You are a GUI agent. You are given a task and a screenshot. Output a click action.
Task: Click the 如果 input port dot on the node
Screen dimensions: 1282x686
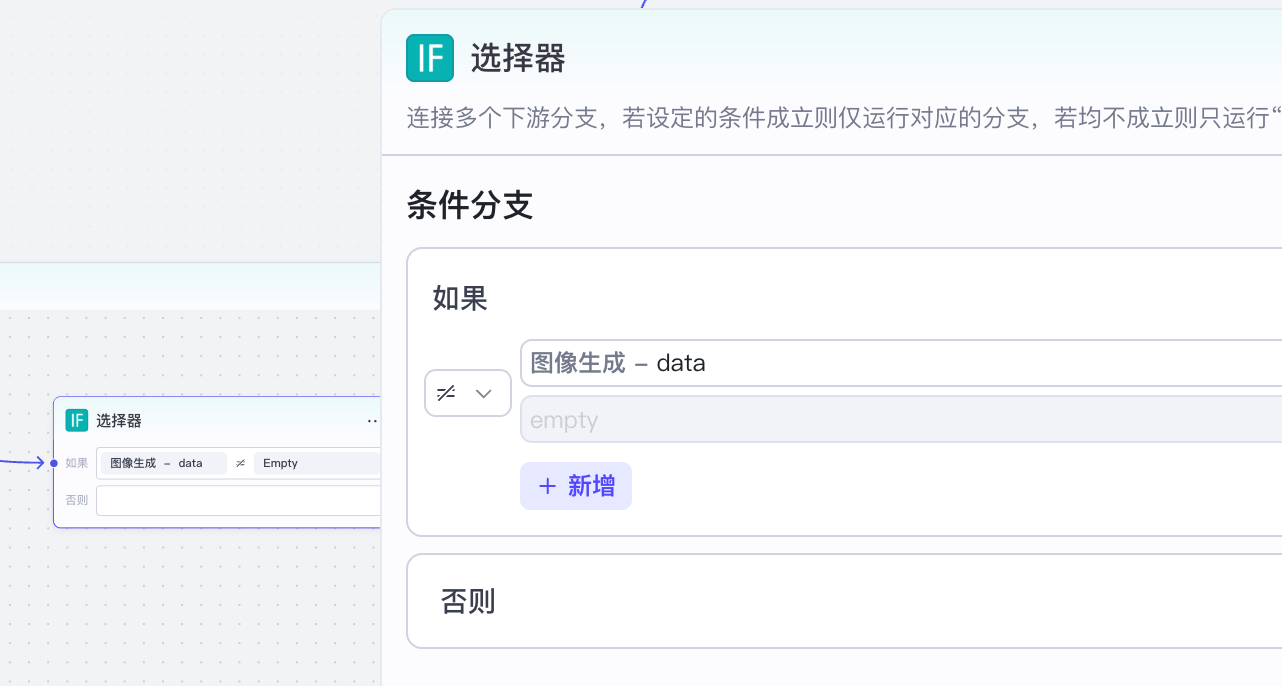pos(54,463)
